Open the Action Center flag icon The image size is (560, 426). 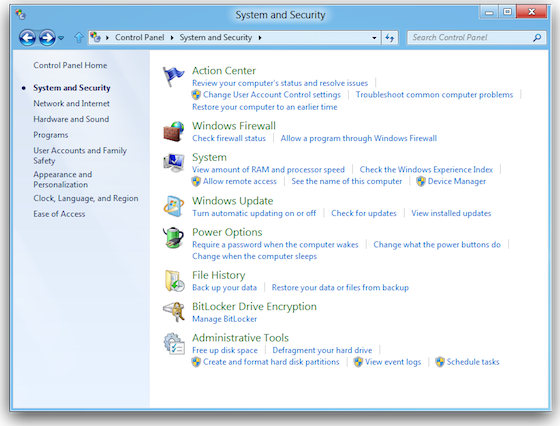pos(174,76)
